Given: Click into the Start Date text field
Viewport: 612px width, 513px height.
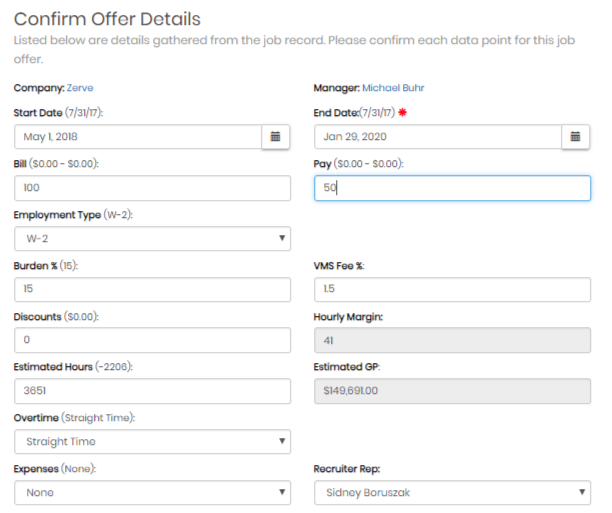Looking at the screenshot, I should pyautogui.click(x=138, y=136).
